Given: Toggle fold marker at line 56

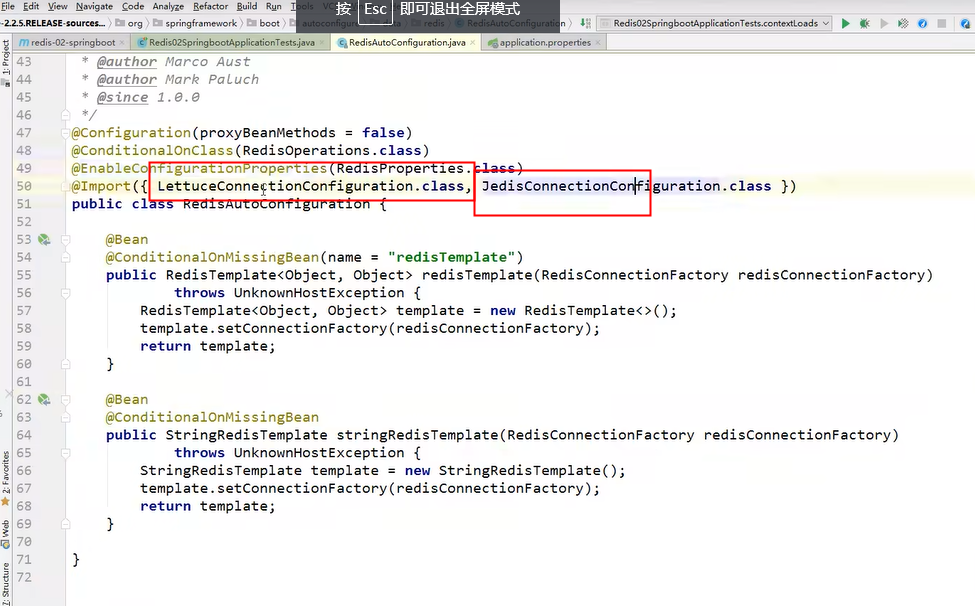Looking at the screenshot, I should coord(65,293).
